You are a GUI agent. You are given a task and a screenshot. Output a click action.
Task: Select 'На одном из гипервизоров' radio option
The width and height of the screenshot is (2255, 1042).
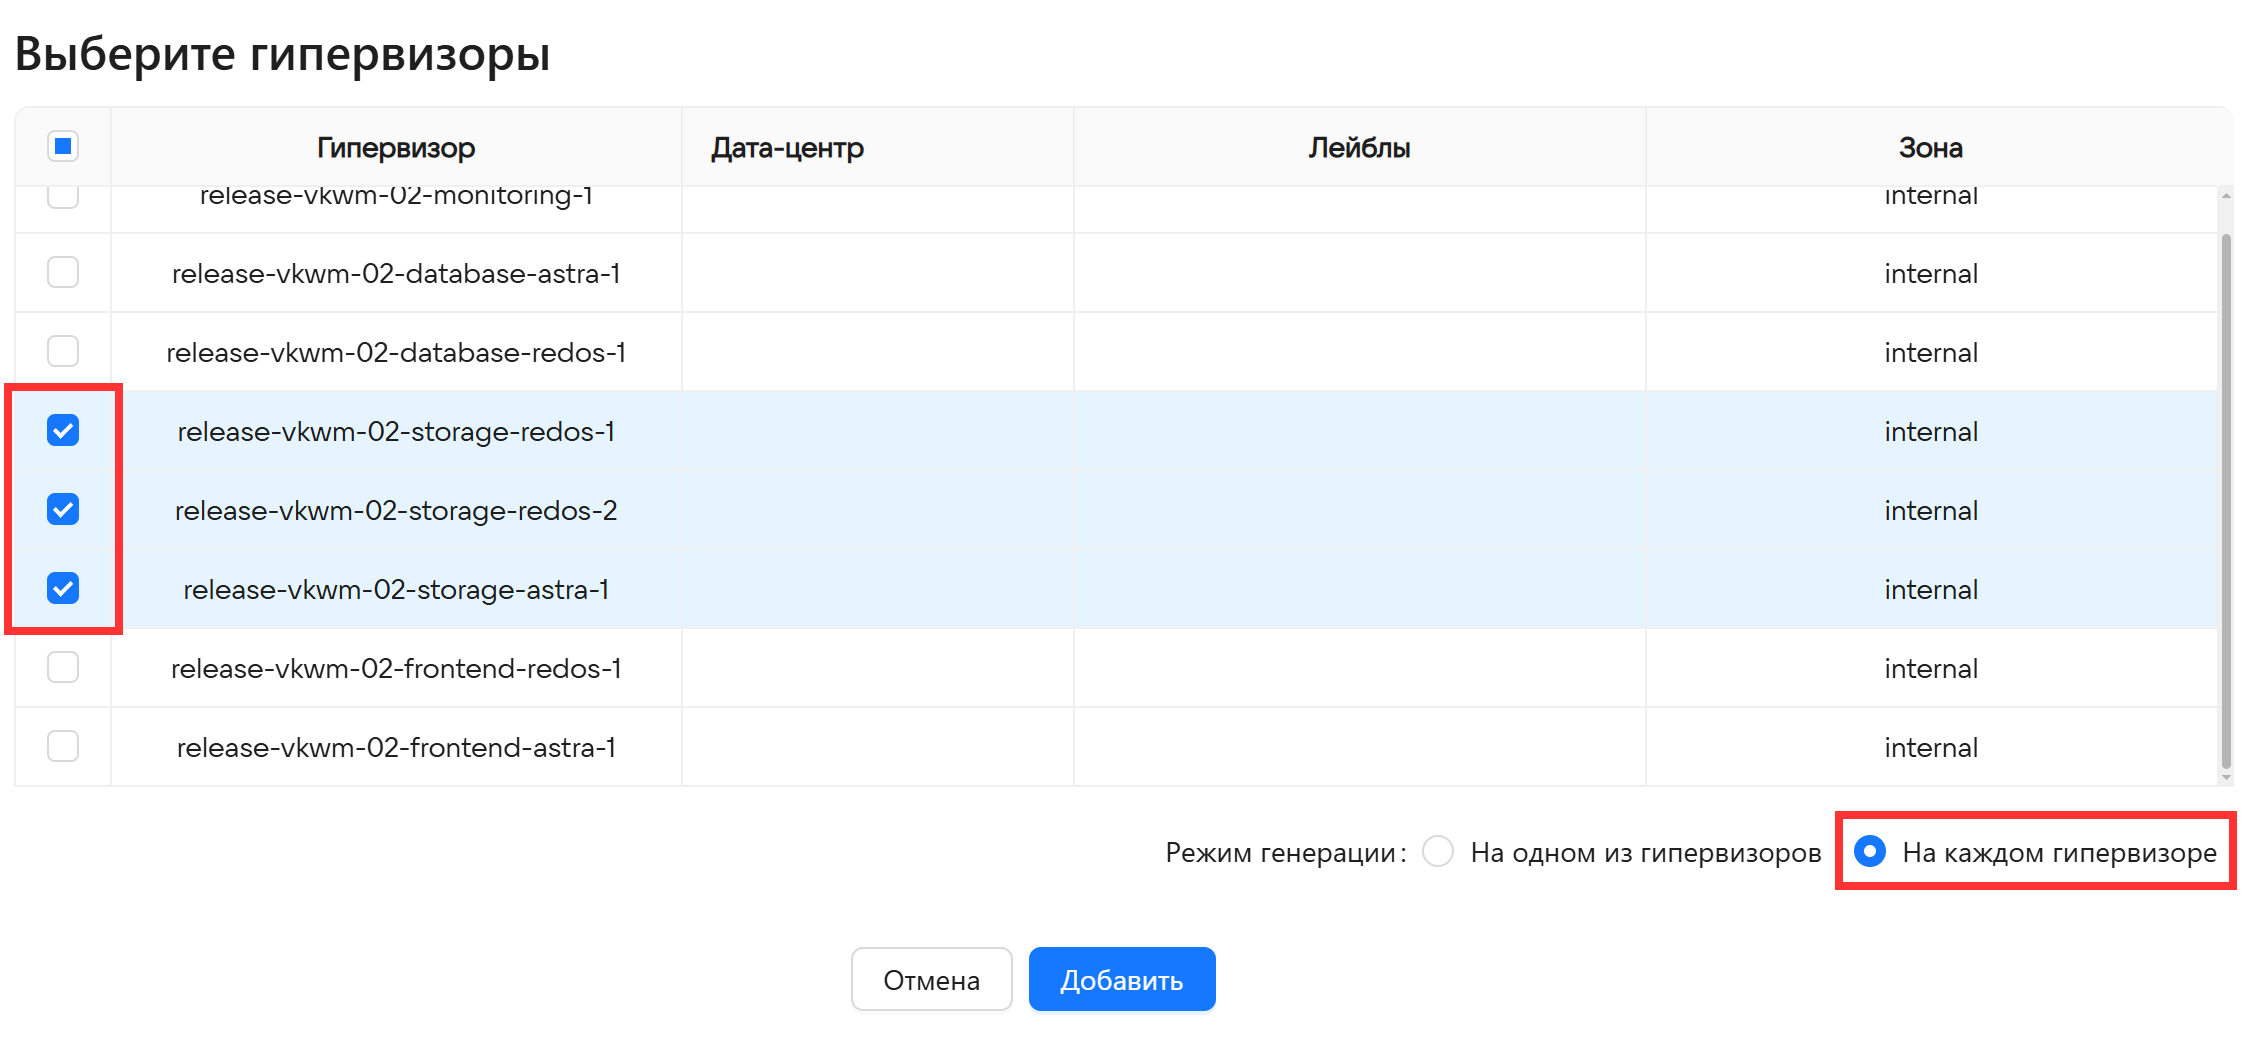point(1438,851)
